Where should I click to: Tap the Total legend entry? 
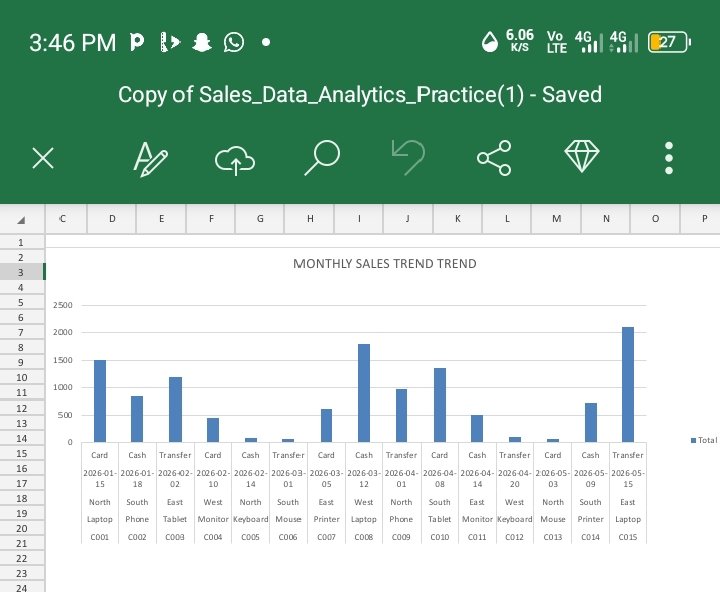click(x=703, y=440)
